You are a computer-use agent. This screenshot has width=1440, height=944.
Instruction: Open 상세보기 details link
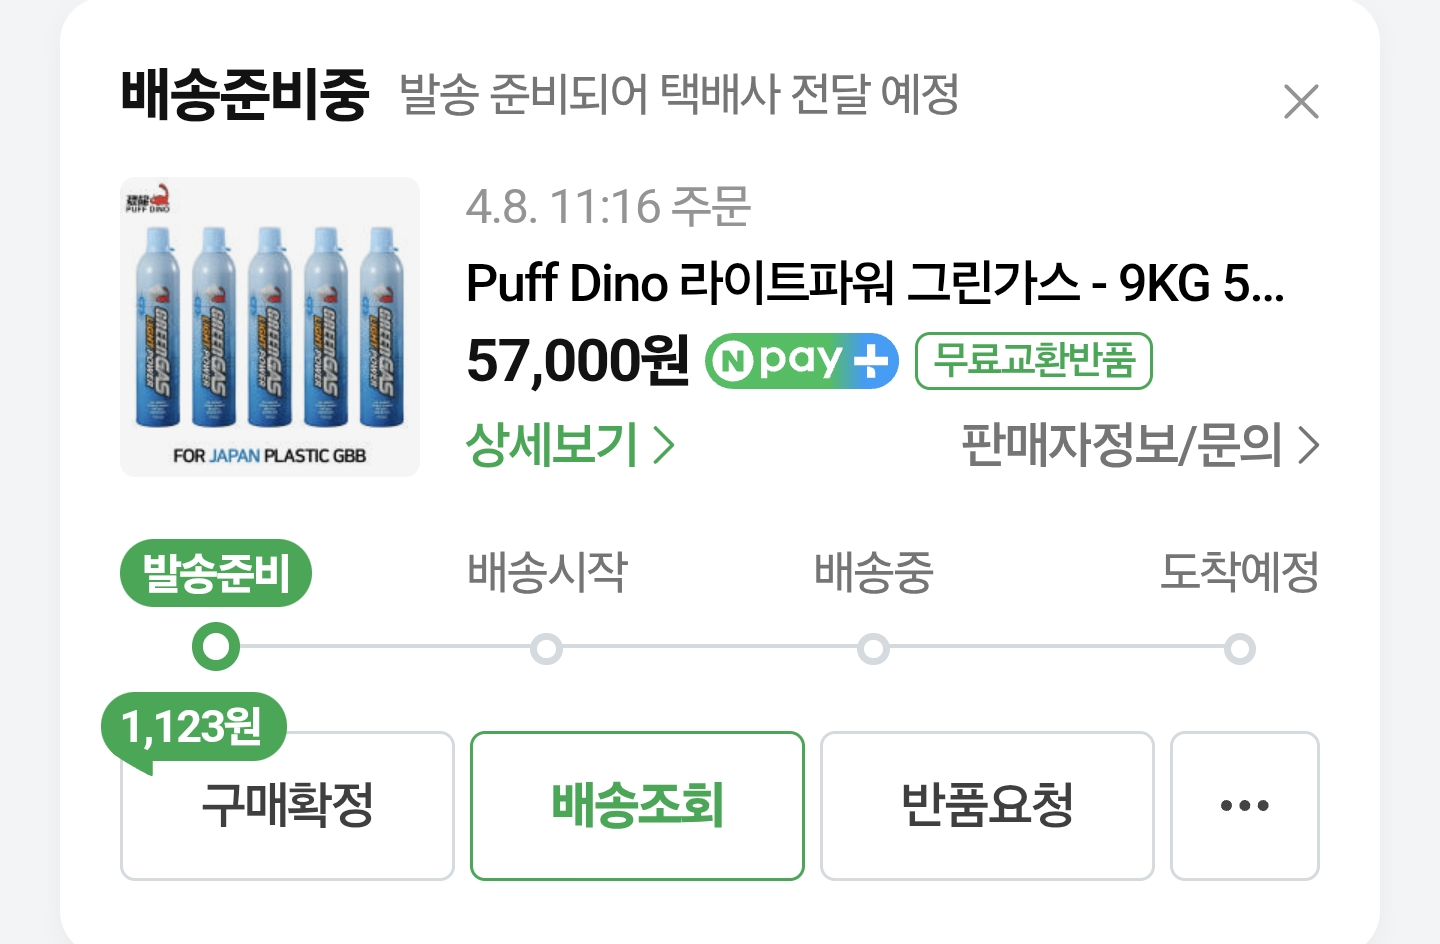pyautogui.click(x=570, y=445)
